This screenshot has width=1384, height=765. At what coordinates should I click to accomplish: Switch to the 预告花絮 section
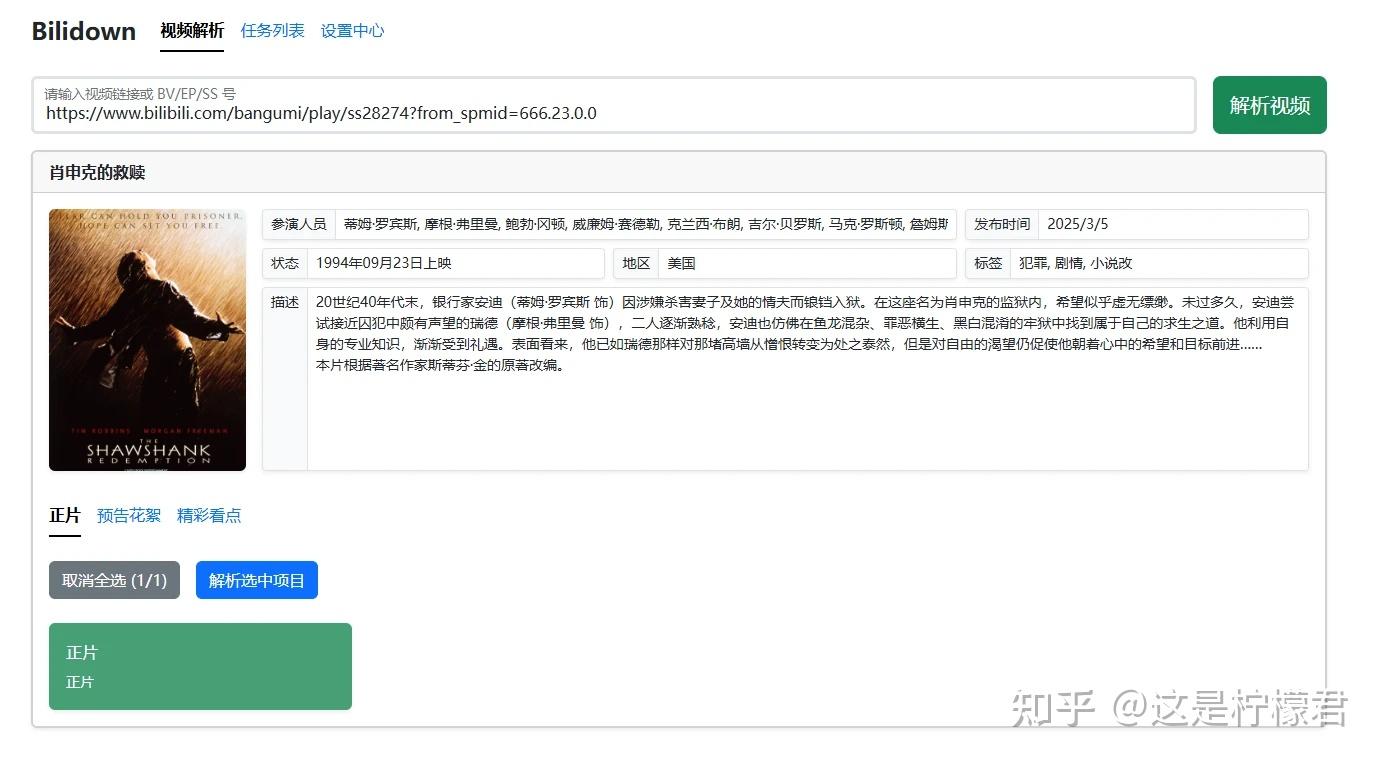click(x=128, y=515)
